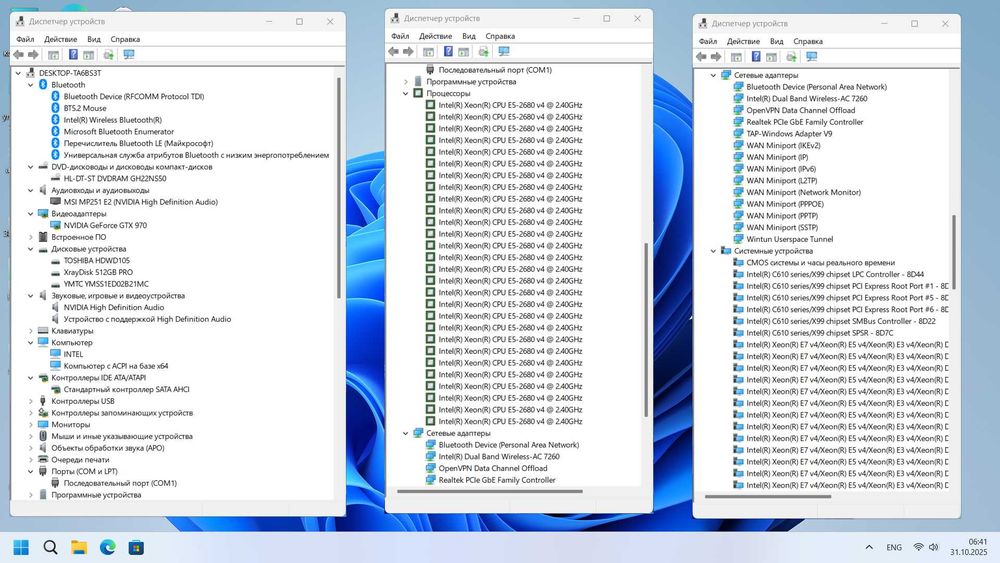Click network Wi-Fi icon in system tray
Screen dimensions: 1000x563
click(x=918, y=547)
